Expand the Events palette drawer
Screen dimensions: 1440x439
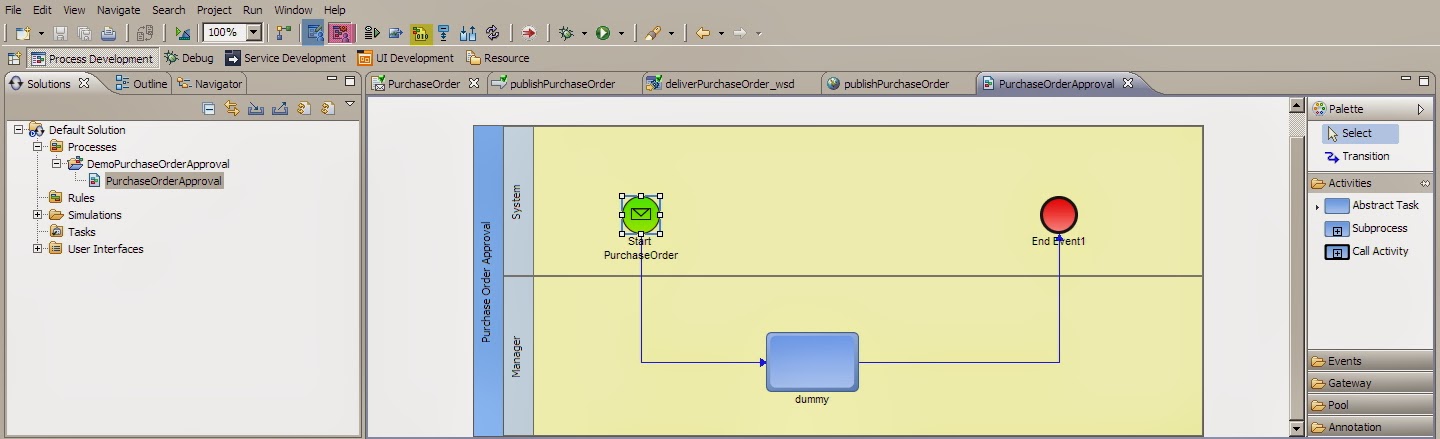click(1370, 361)
